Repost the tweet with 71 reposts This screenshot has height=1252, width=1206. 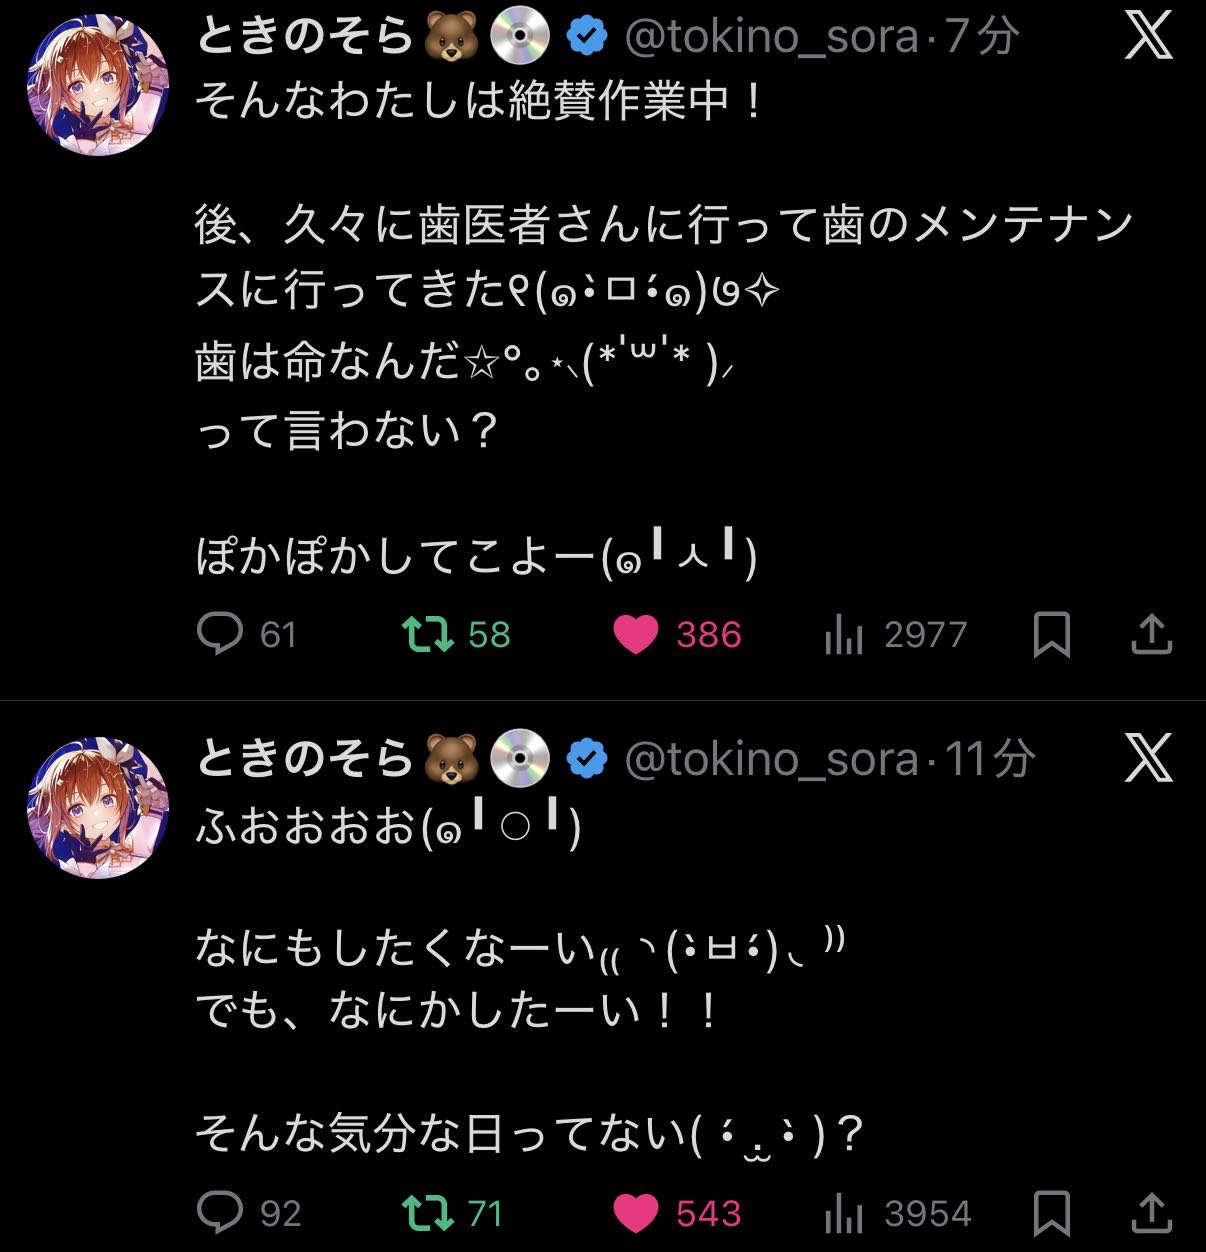[x=428, y=1212]
